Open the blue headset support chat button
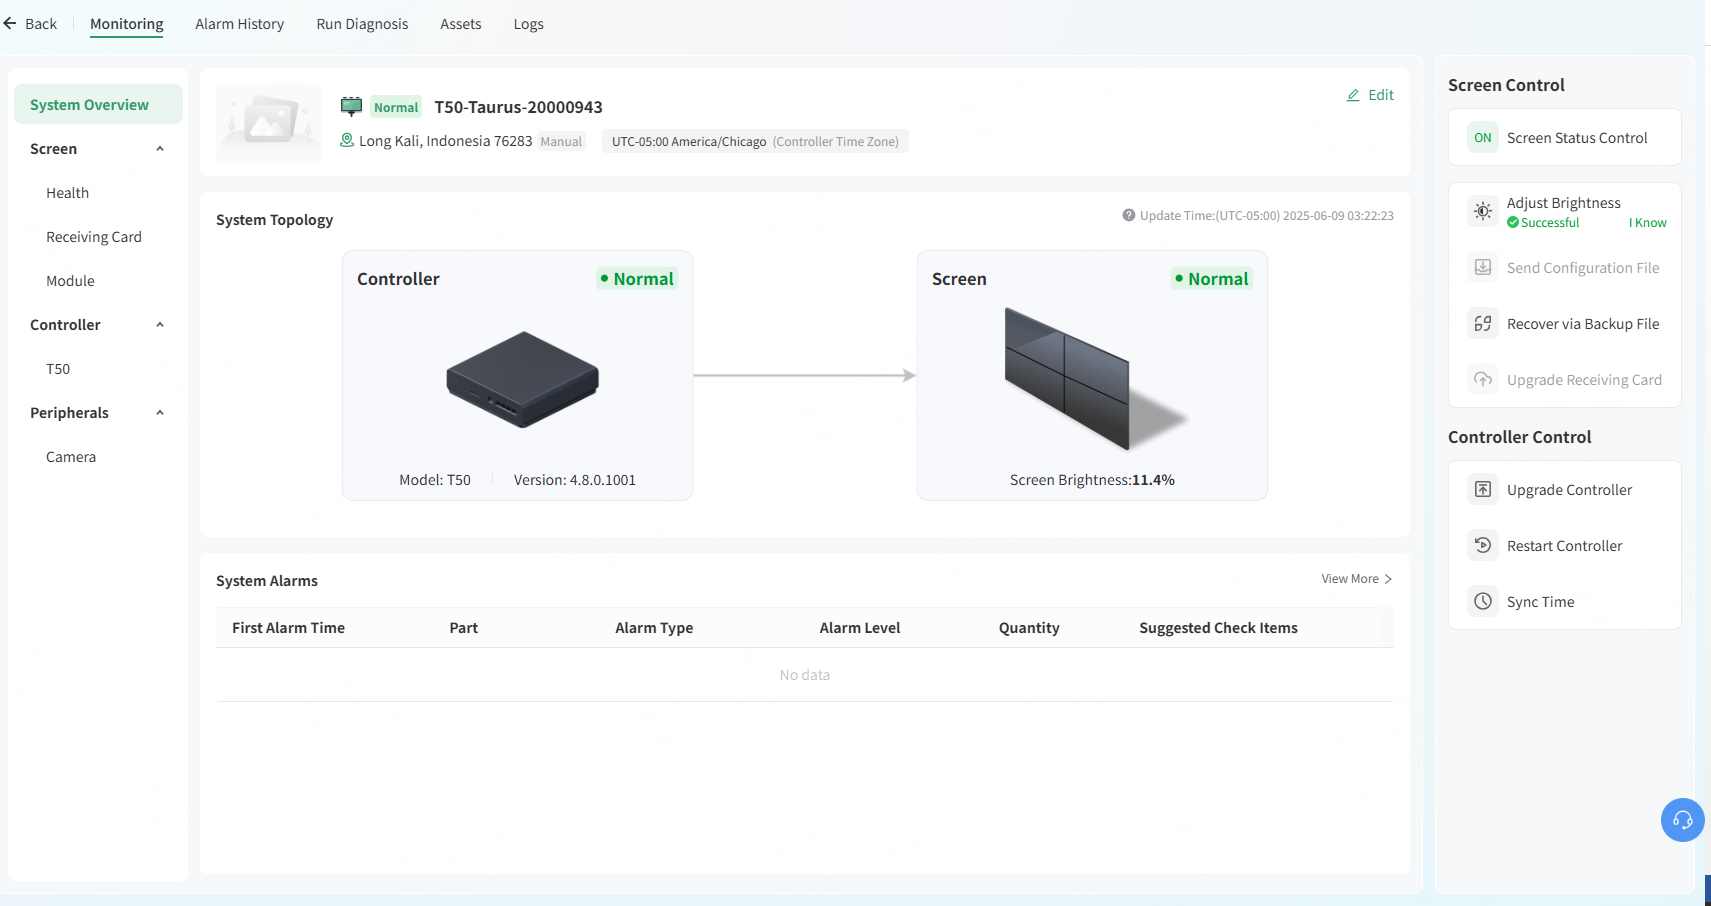 click(1683, 820)
